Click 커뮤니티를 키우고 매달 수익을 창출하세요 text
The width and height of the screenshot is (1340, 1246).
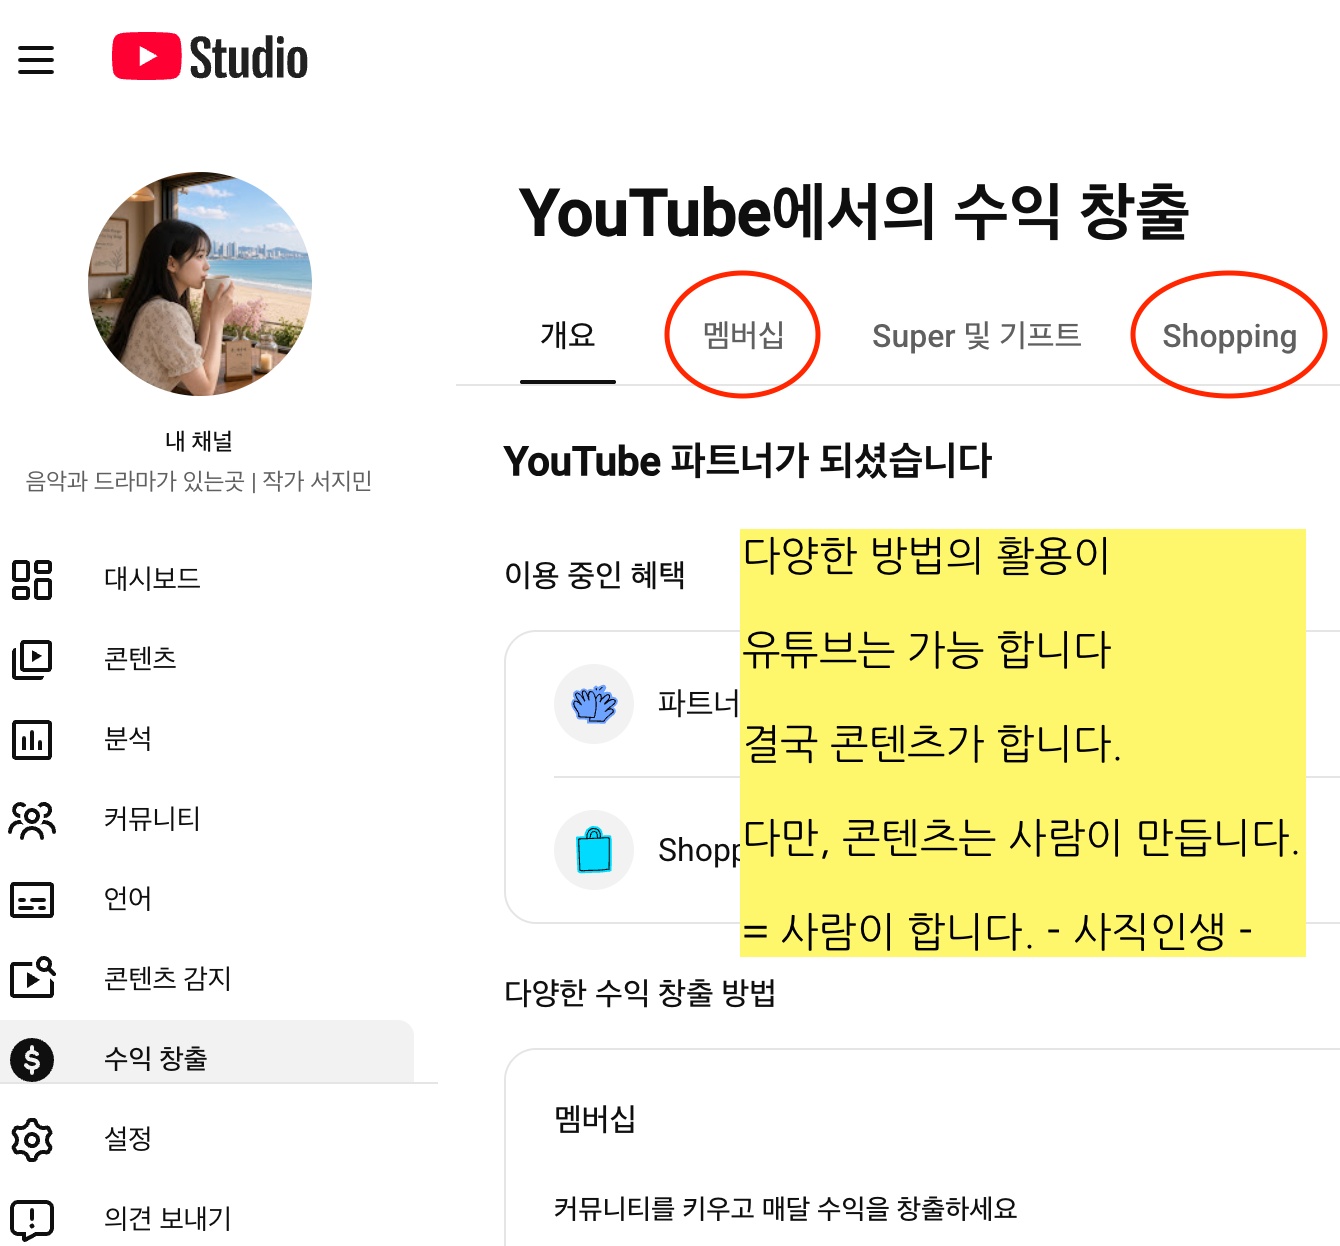click(785, 1208)
